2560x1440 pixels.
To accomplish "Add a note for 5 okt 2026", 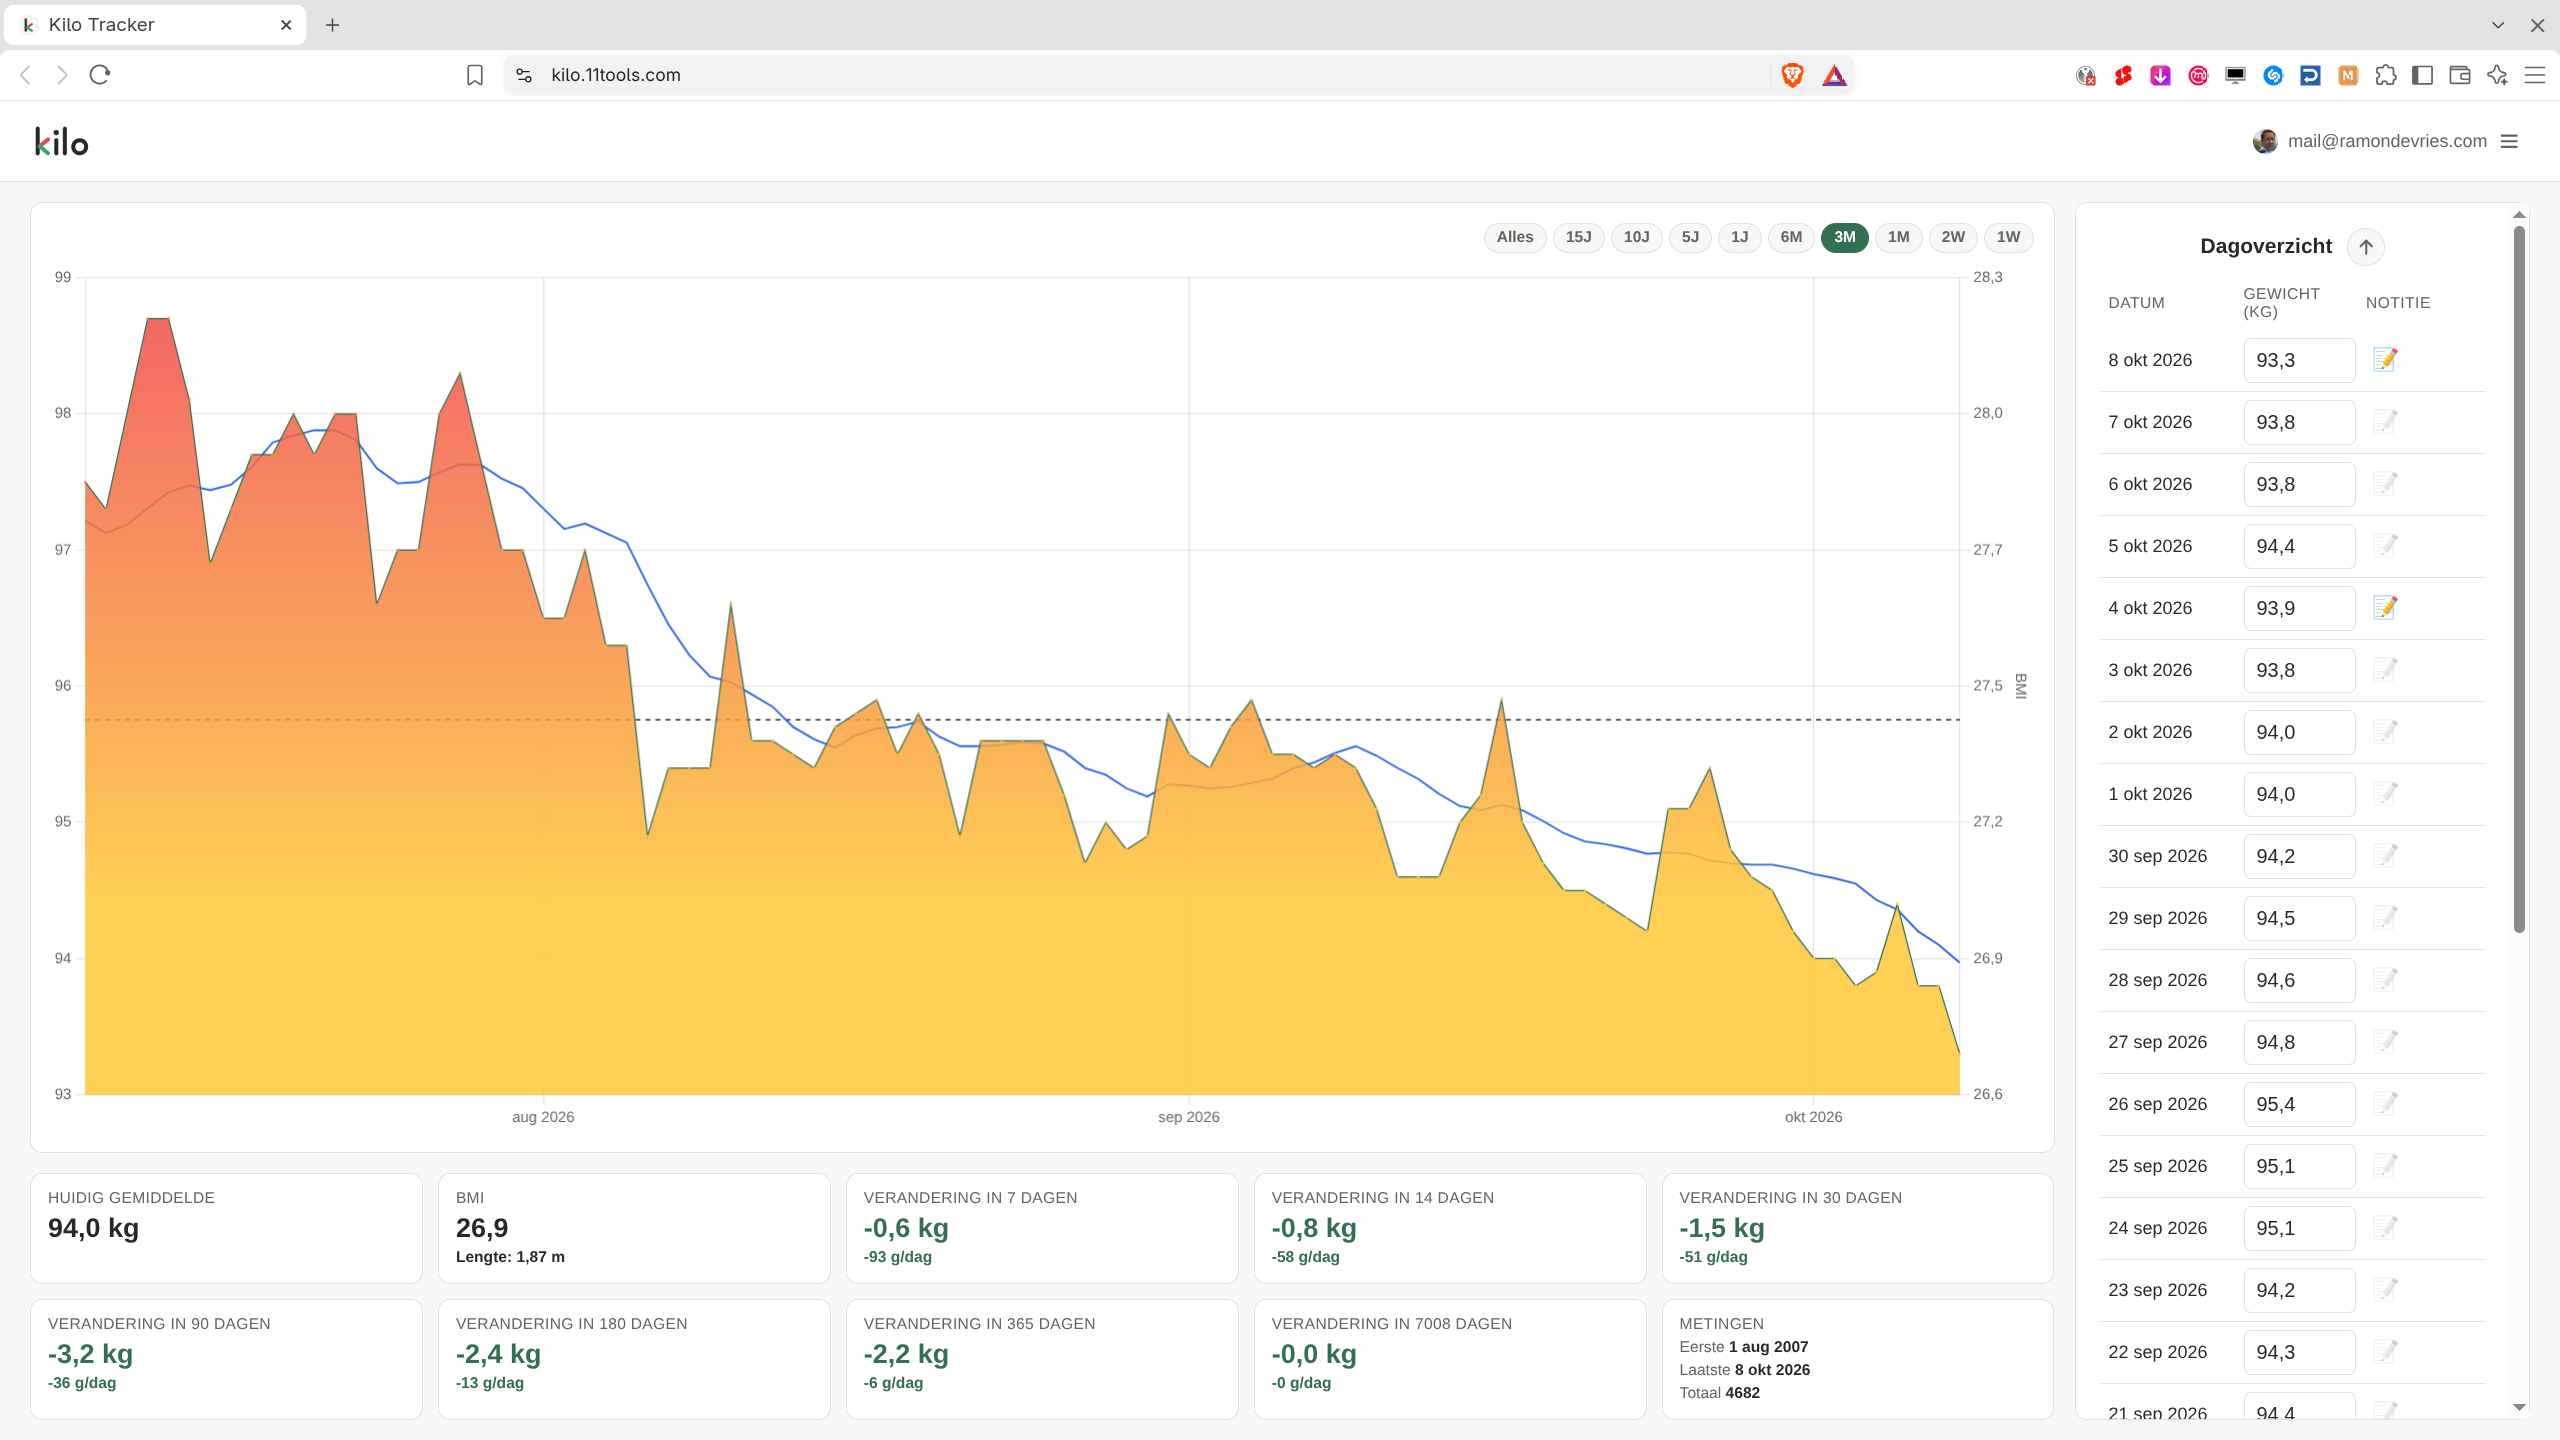I will point(2385,546).
